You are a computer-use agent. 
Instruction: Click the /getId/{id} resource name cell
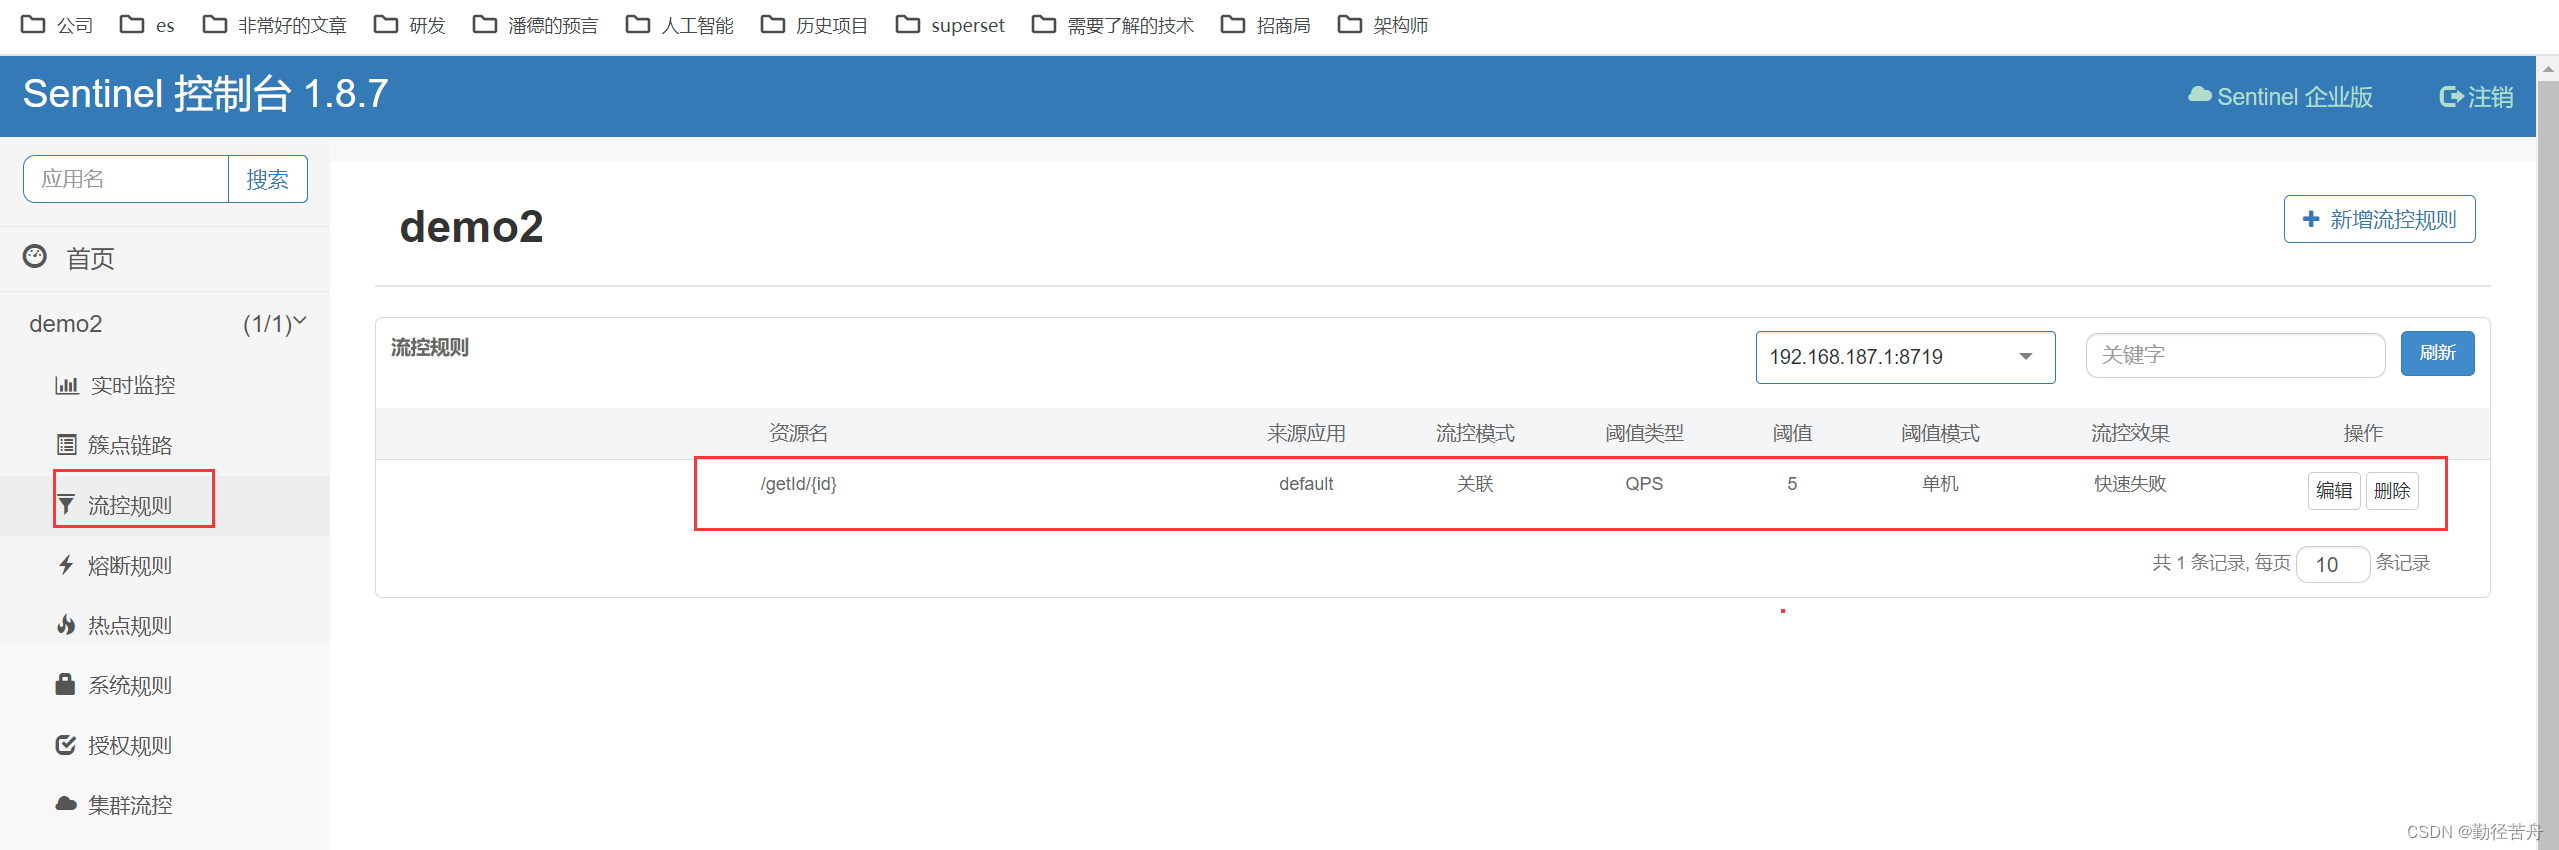798,484
